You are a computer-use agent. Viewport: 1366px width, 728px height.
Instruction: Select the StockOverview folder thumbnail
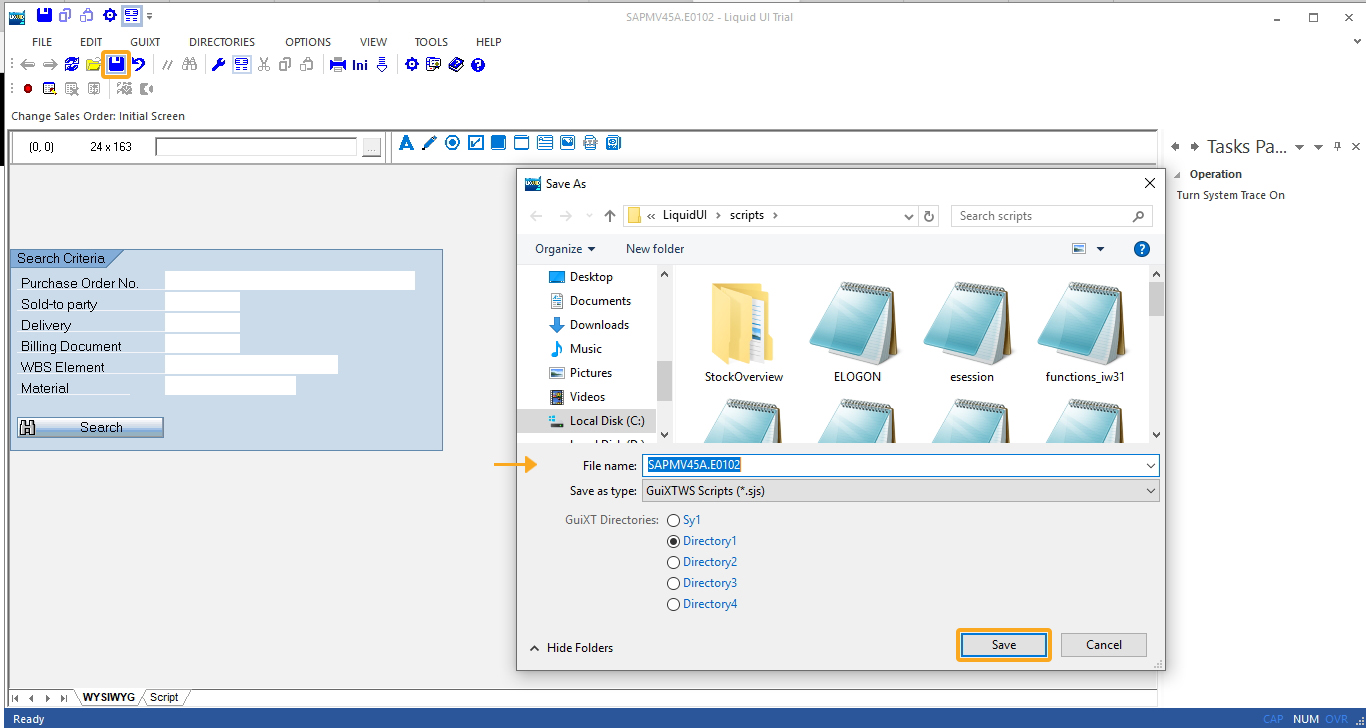coord(743,333)
